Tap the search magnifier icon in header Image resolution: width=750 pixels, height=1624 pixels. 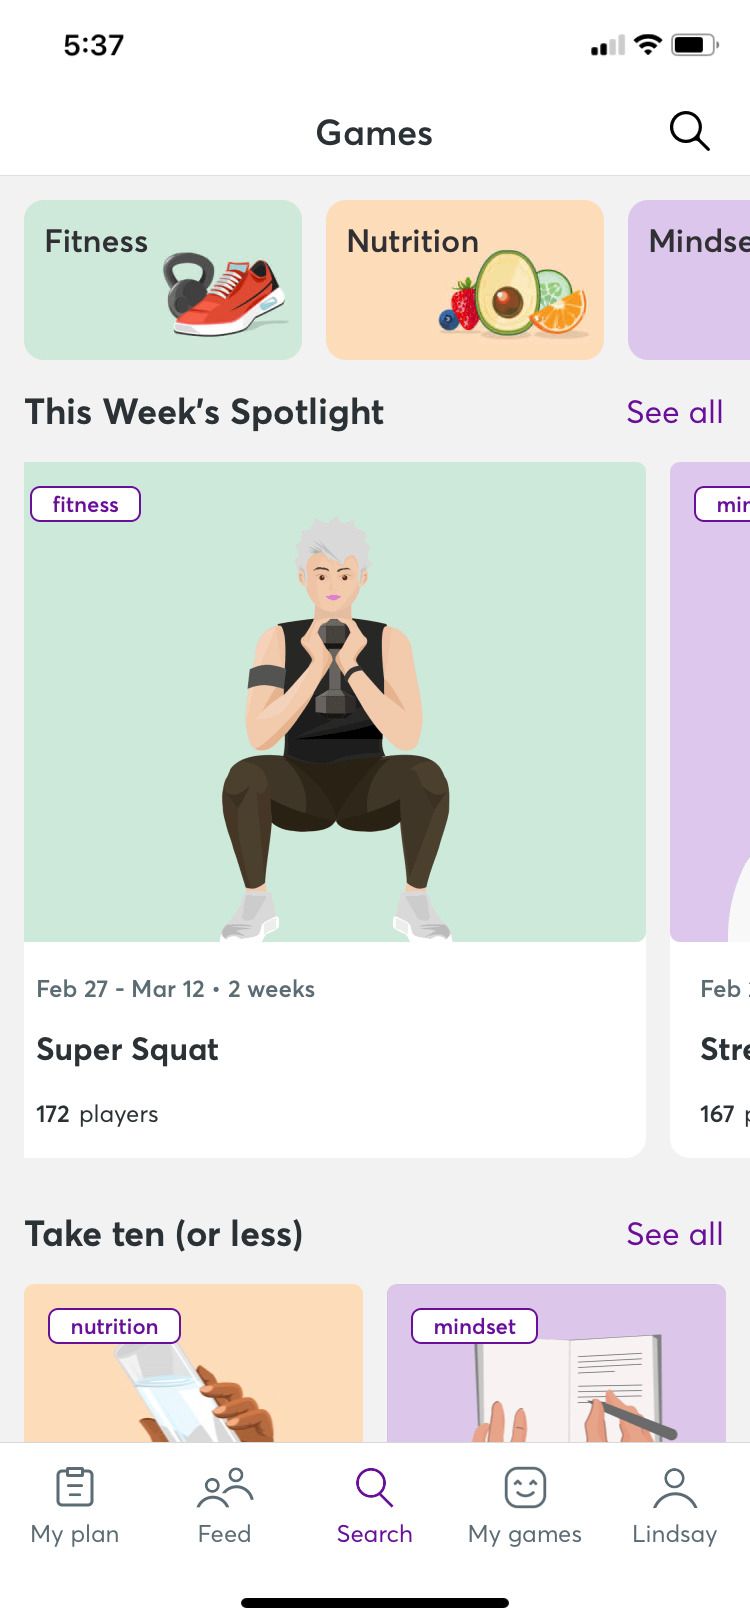(689, 131)
